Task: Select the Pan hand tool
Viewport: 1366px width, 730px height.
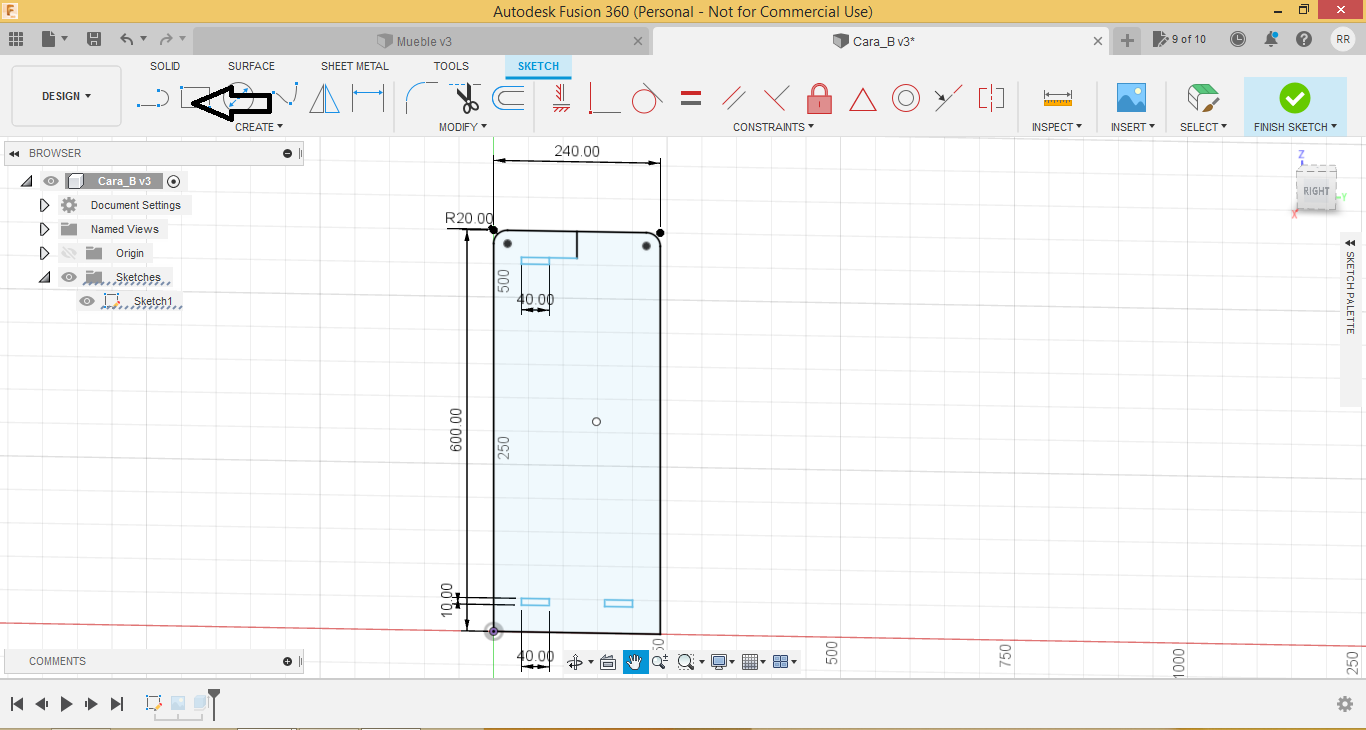Action: click(x=634, y=662)
